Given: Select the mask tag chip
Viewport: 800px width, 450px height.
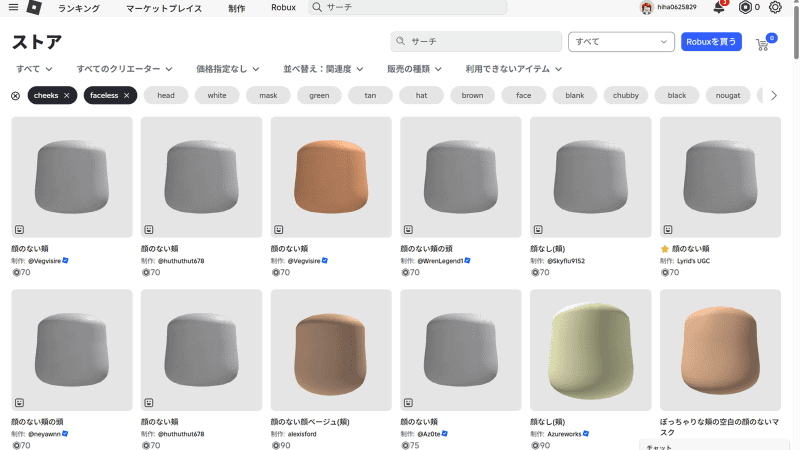Looking at the screenshot, I should tap(268, 95).
